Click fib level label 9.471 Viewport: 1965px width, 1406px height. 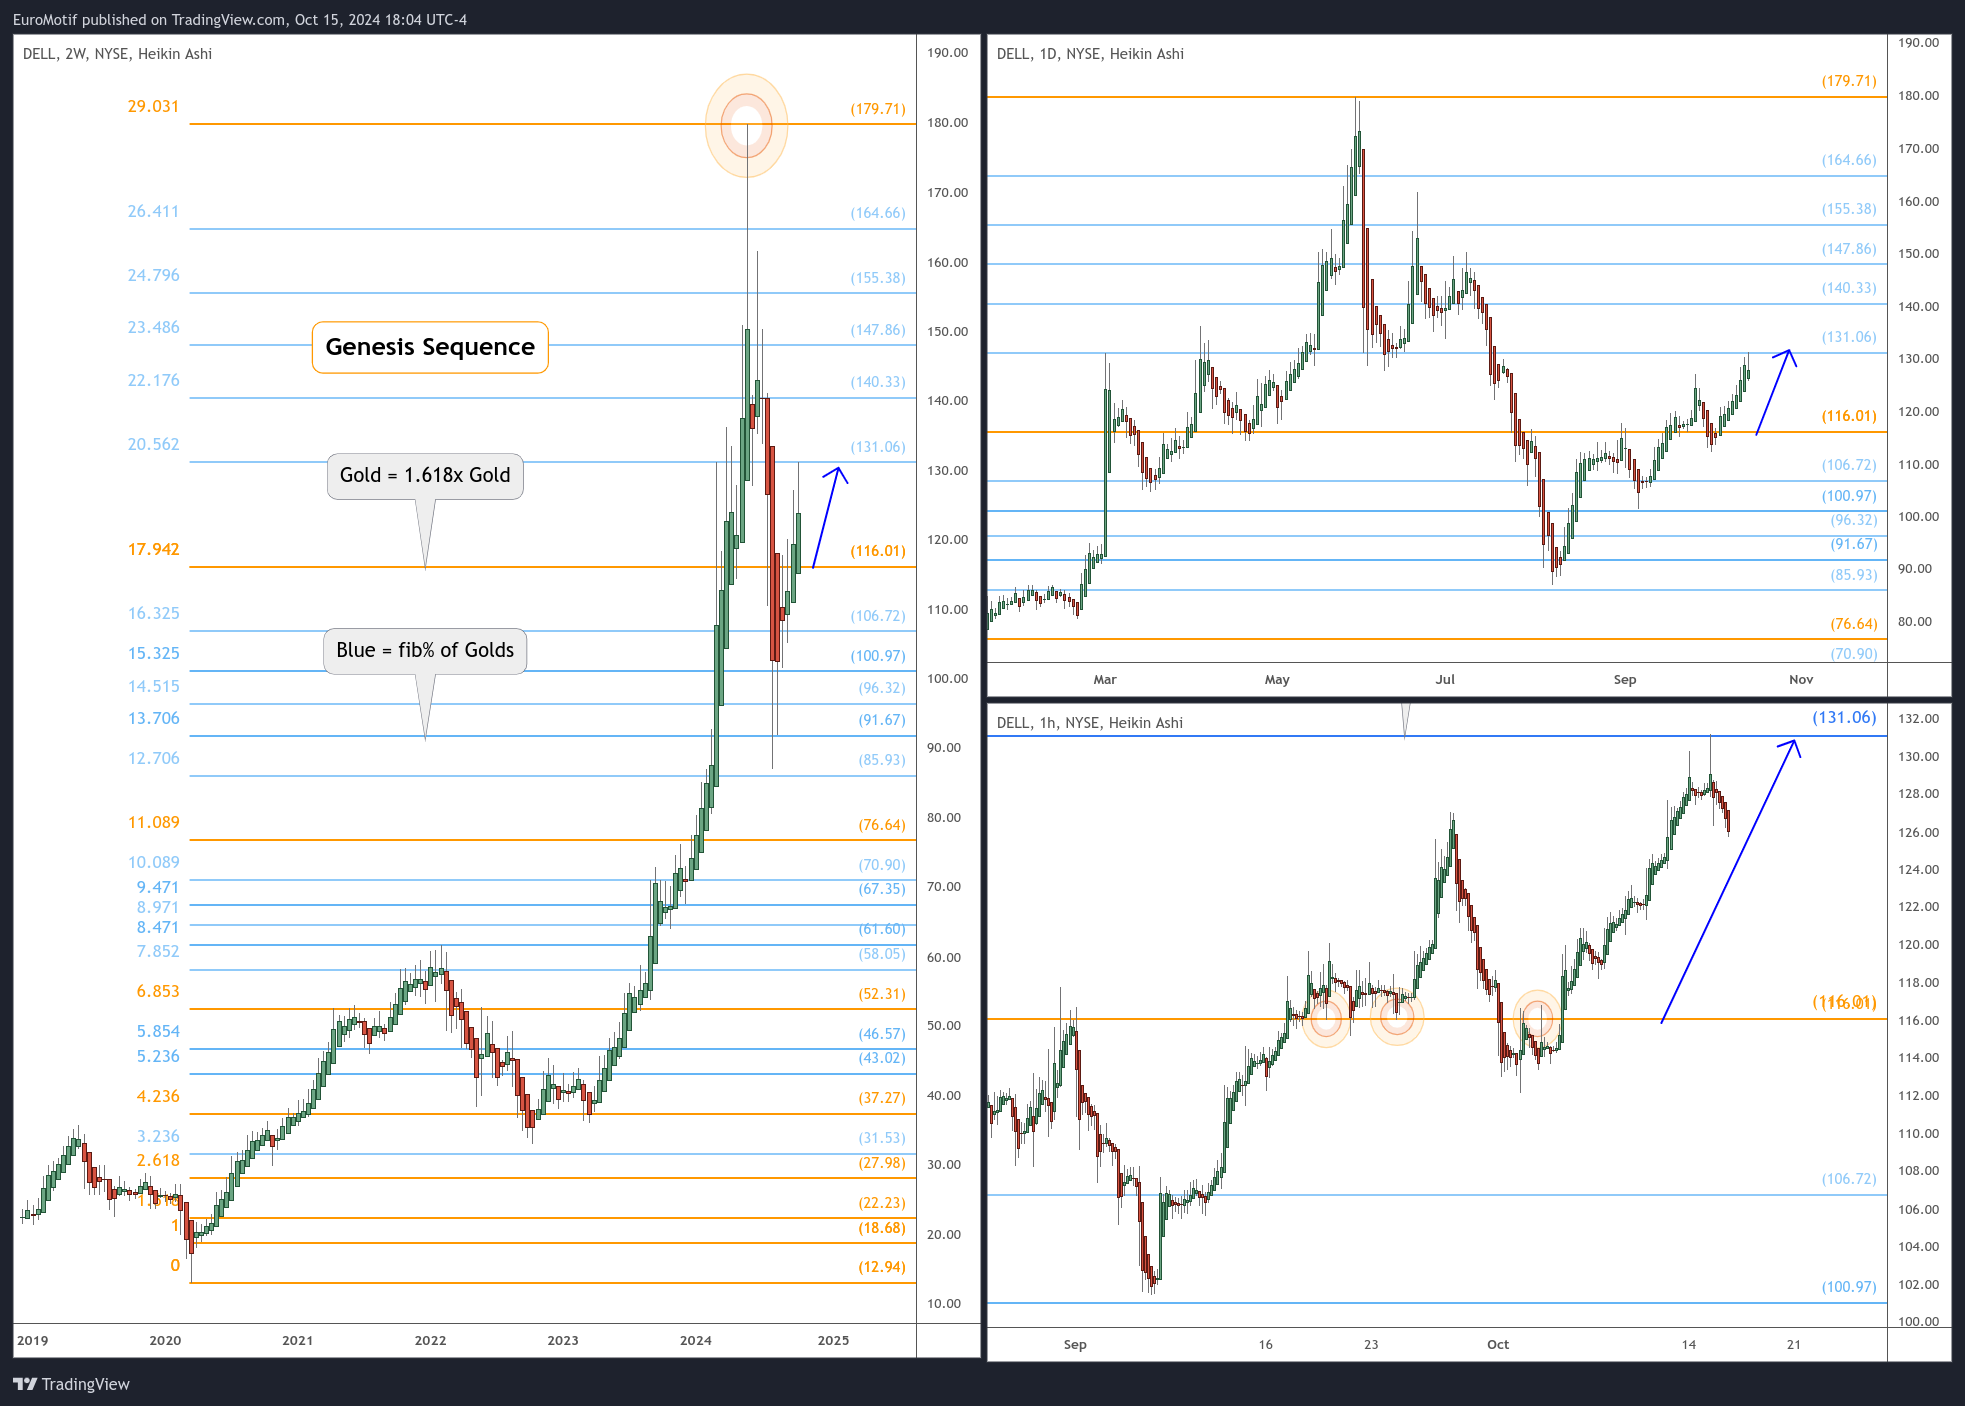[x=158, y=887]
